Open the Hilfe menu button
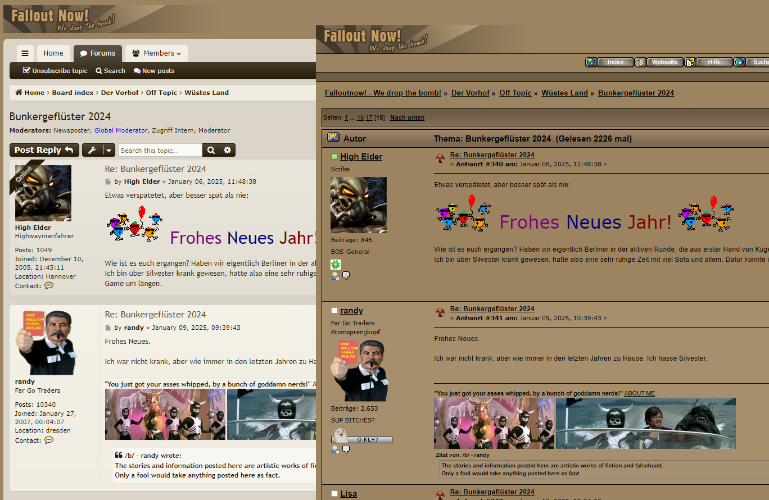This screenshot has width=769, height=500. coord(711,62)
